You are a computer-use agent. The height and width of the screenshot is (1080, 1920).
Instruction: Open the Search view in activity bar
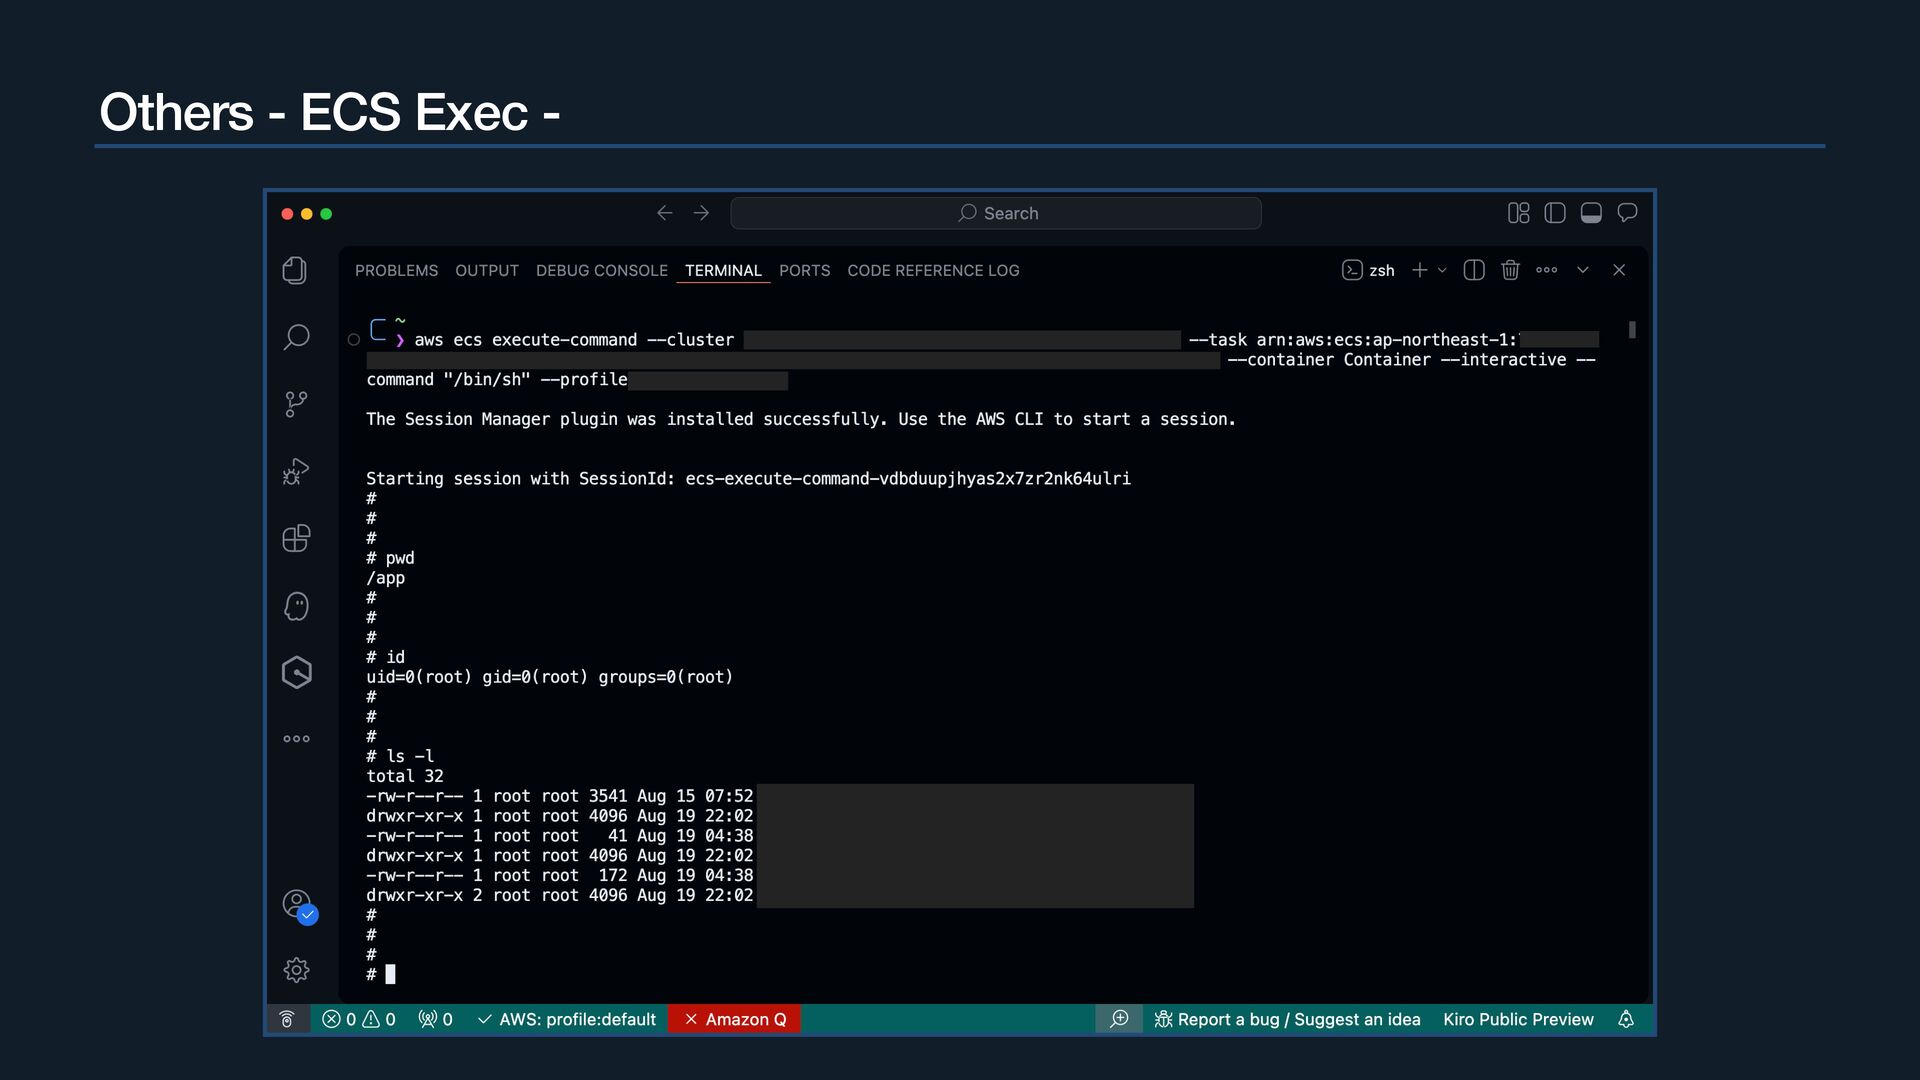coord(296,337)
